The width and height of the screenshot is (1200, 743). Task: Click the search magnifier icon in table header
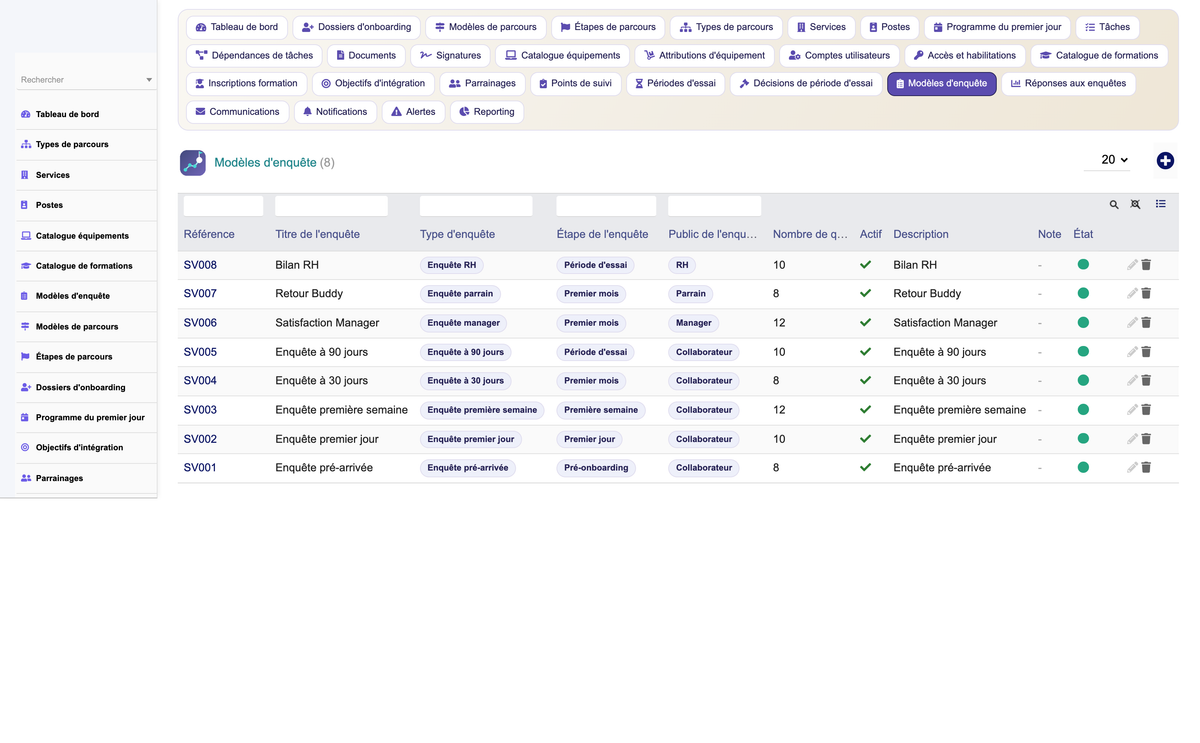(1114, 204)
